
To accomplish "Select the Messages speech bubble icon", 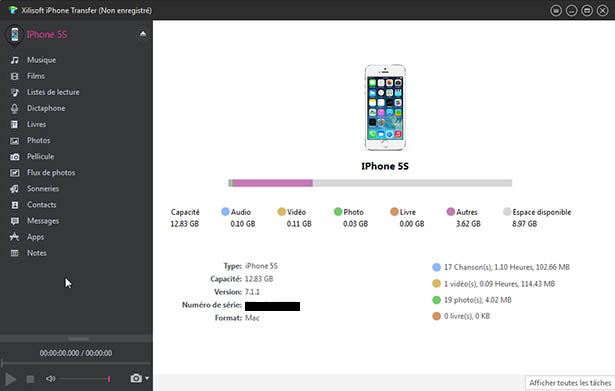I will click(15, 221).
